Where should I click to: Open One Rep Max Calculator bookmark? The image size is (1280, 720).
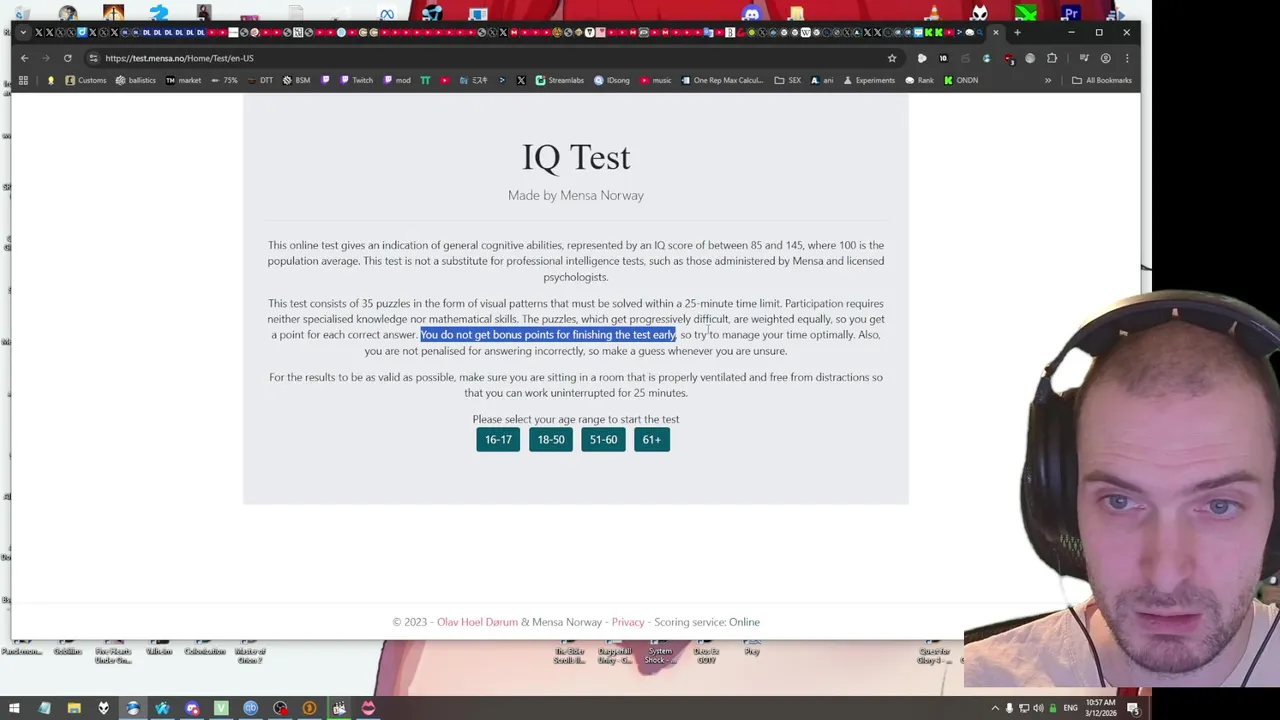tap(721, 80)
